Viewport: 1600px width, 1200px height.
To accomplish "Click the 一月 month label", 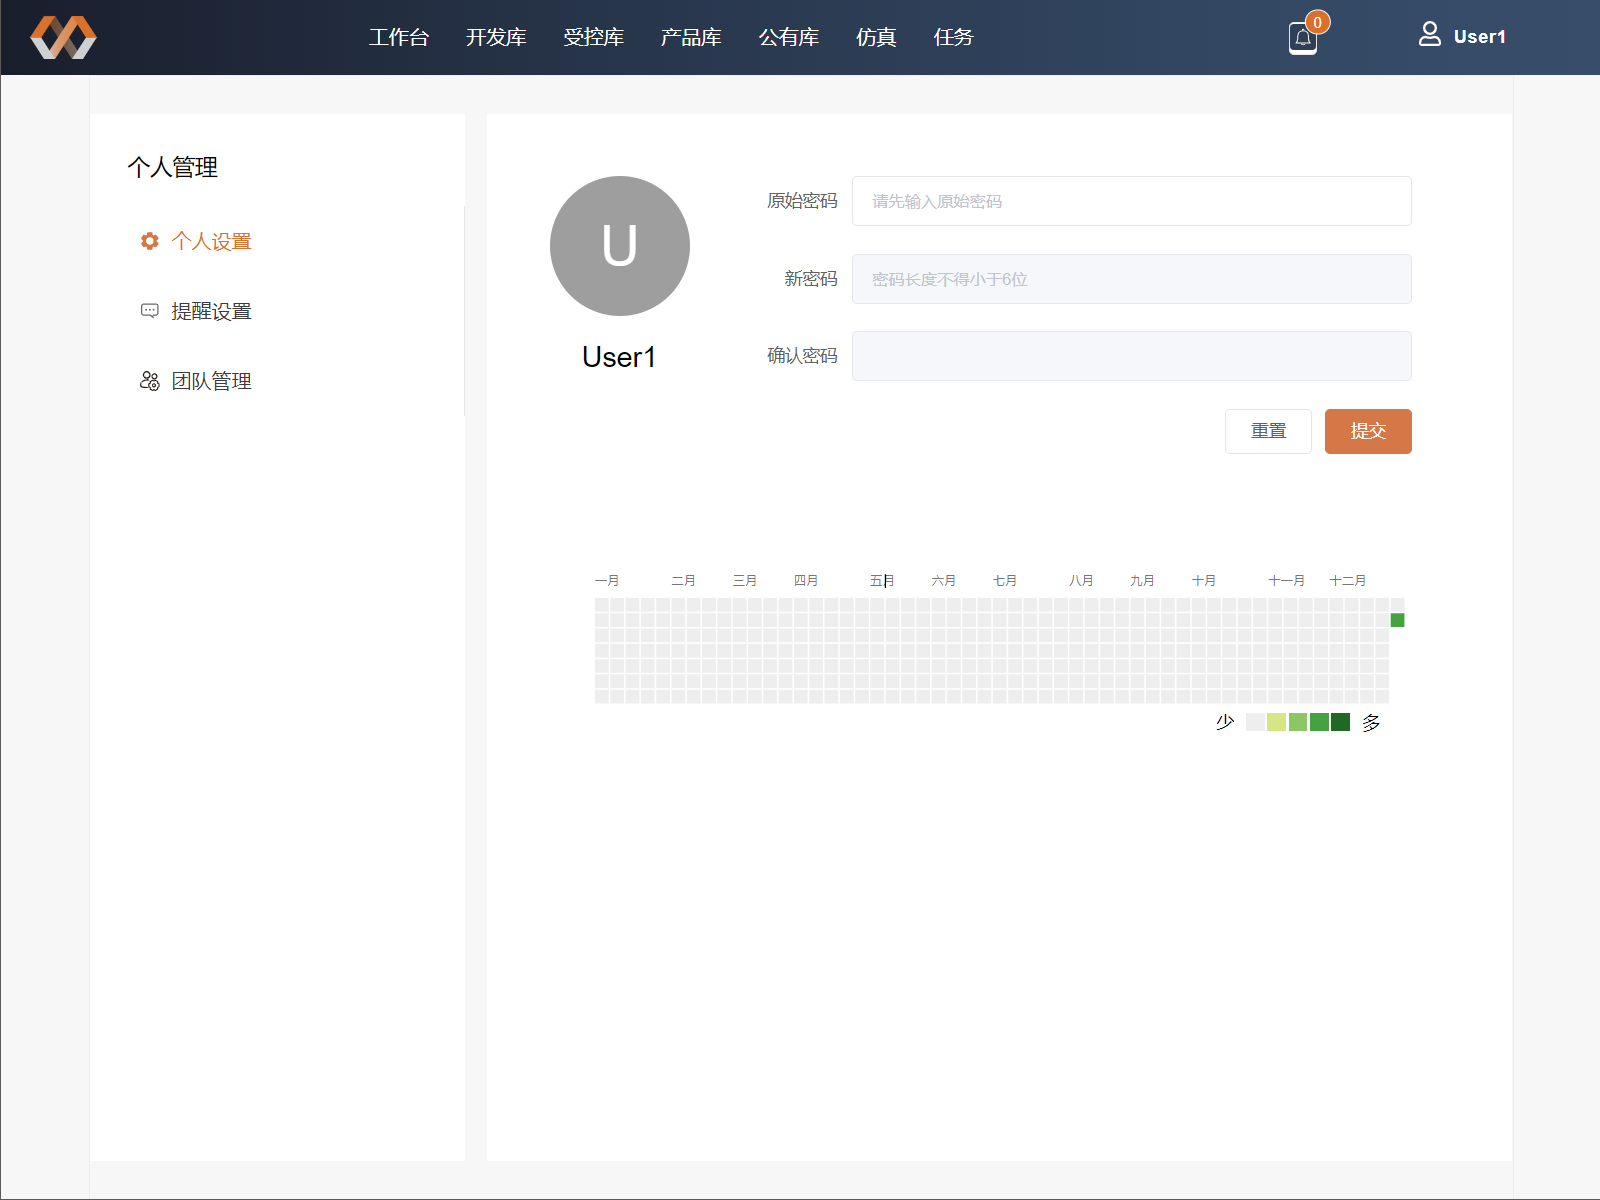I will 607,580.
